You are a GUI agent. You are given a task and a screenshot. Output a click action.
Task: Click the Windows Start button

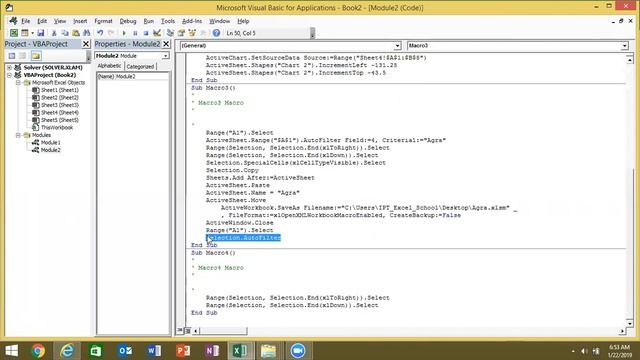tap(11, 351)
